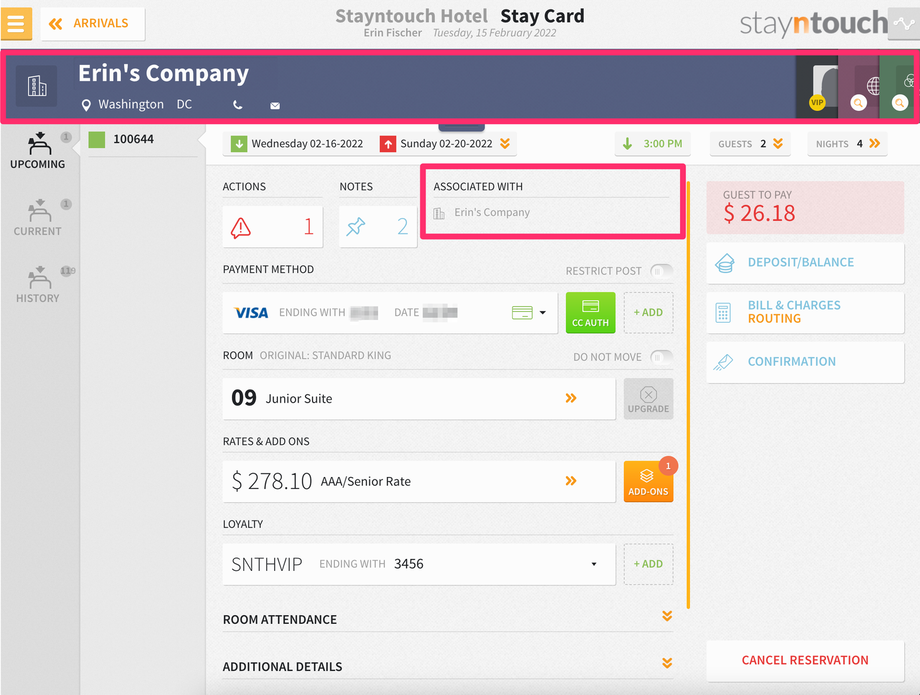Open the Add-Ons button
This screenshot has height=695, width=920.
click(x=648, y=481)
